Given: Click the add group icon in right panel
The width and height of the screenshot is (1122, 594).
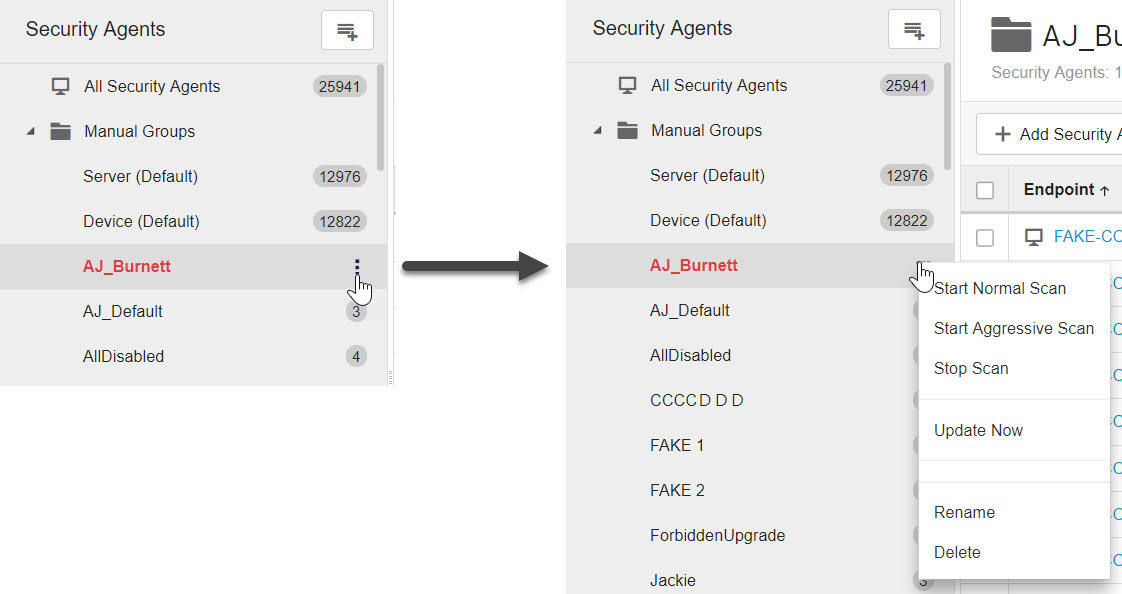Looking at the screenshot, I should click(914, 30).
